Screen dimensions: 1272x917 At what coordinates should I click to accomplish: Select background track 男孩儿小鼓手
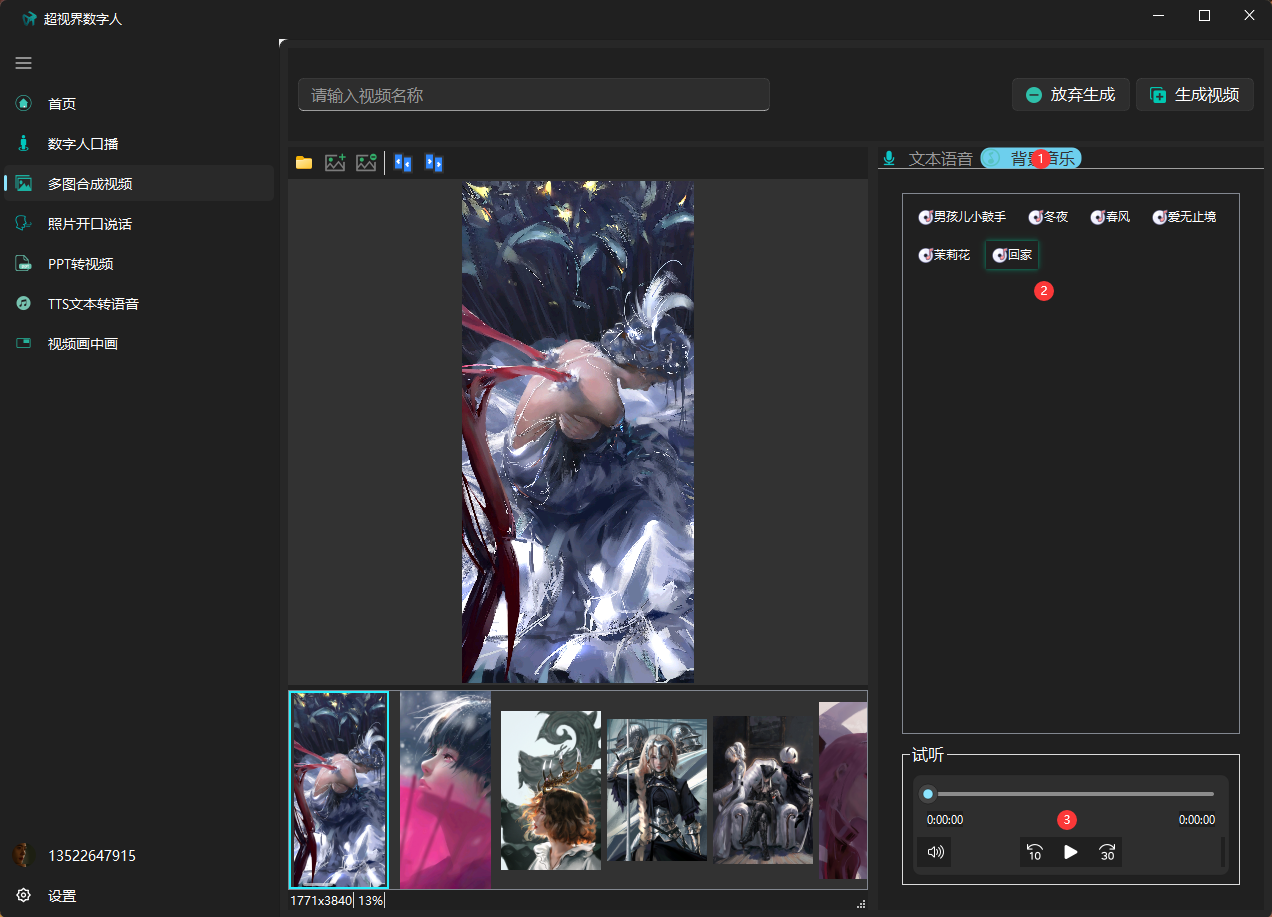pyautogui.click(x=962, y=216)
